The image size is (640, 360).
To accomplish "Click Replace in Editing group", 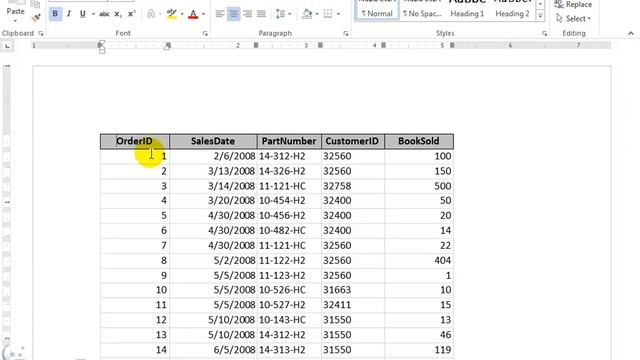I will click(x=573, y=4).
